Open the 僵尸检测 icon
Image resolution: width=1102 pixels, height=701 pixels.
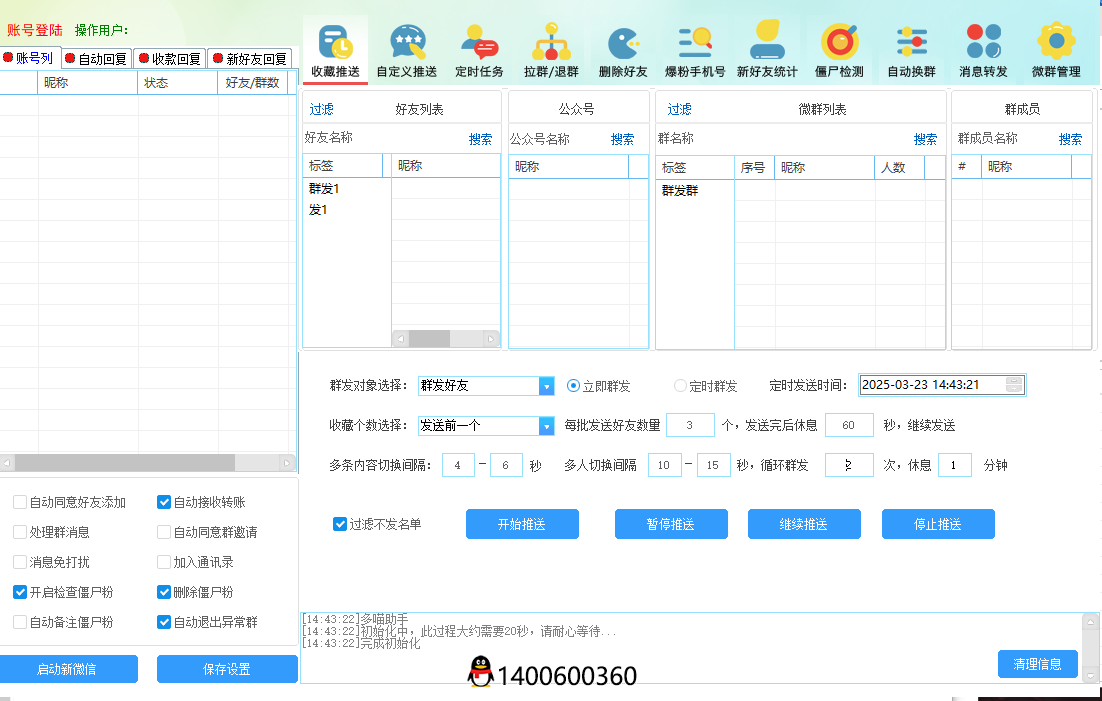pyautogui.click(x=839, y=51)
